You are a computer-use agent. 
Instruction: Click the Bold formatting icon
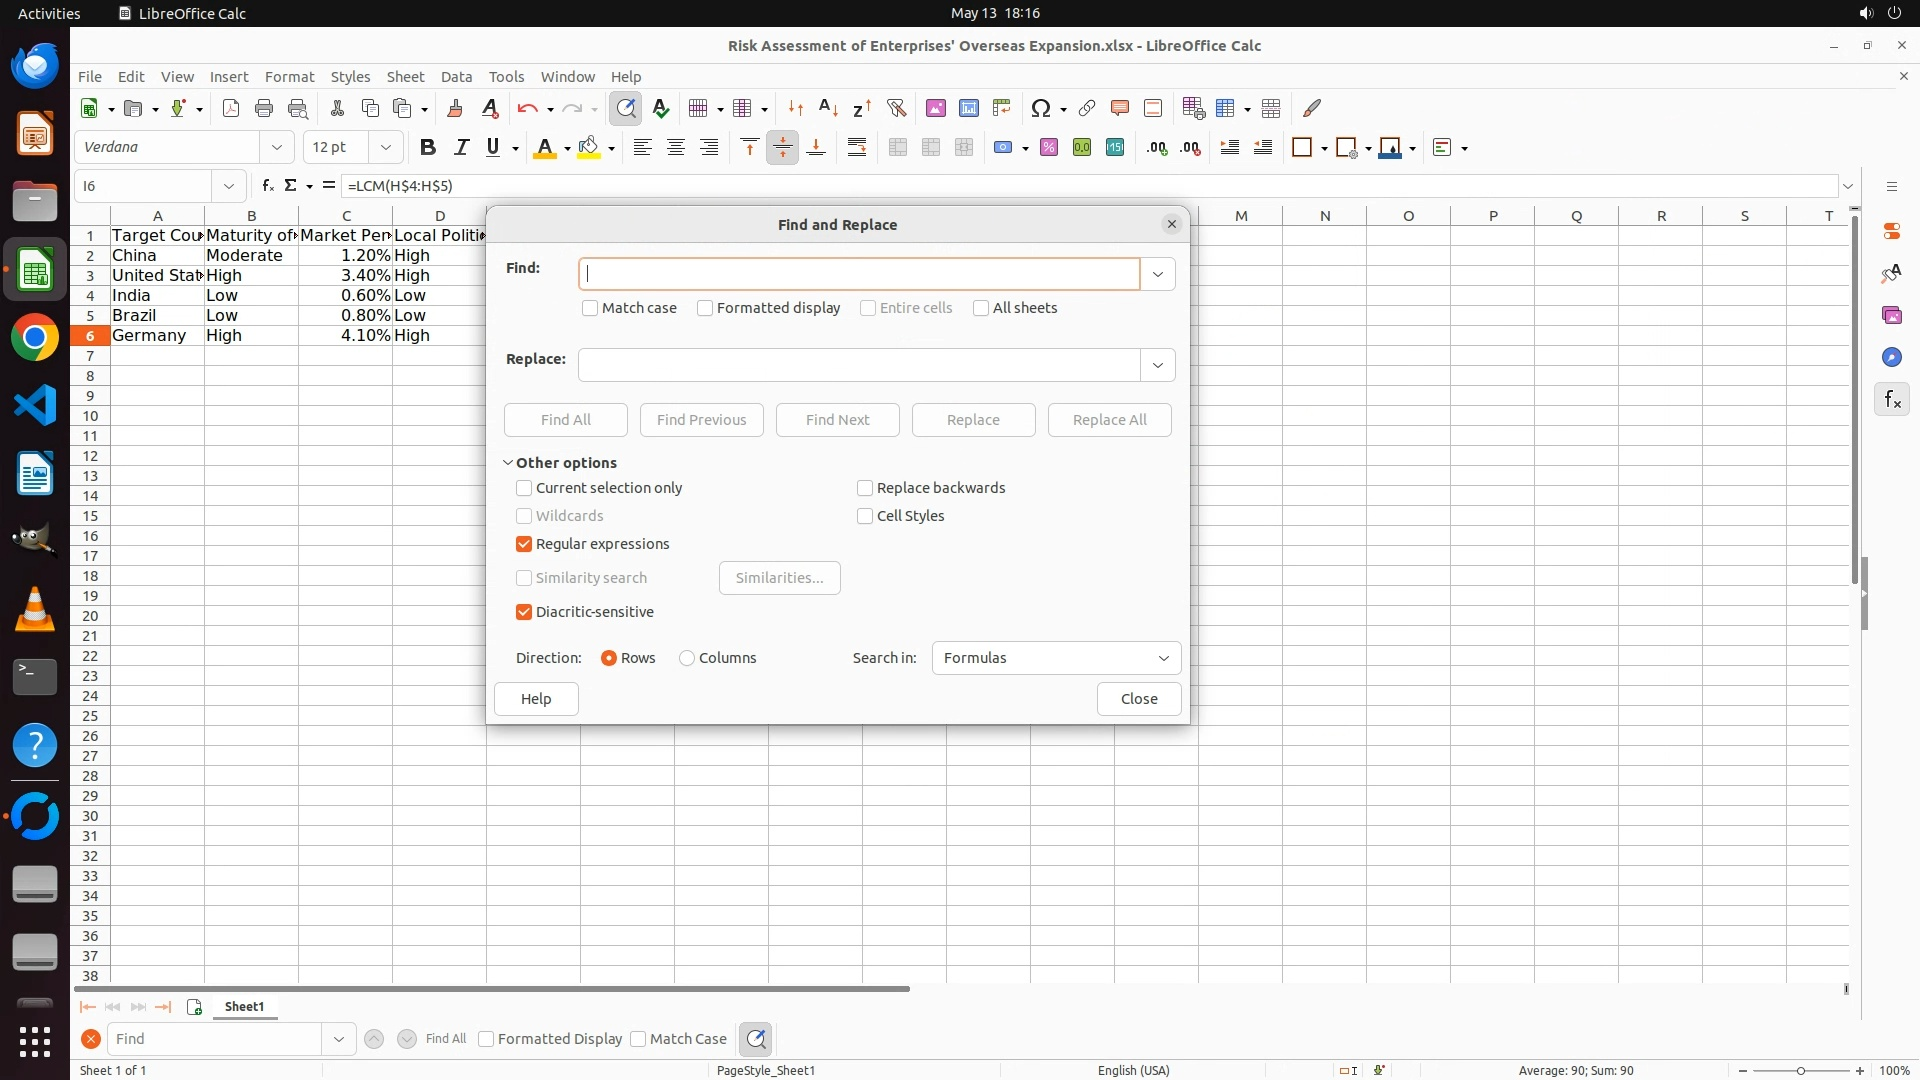pos(428,148)
